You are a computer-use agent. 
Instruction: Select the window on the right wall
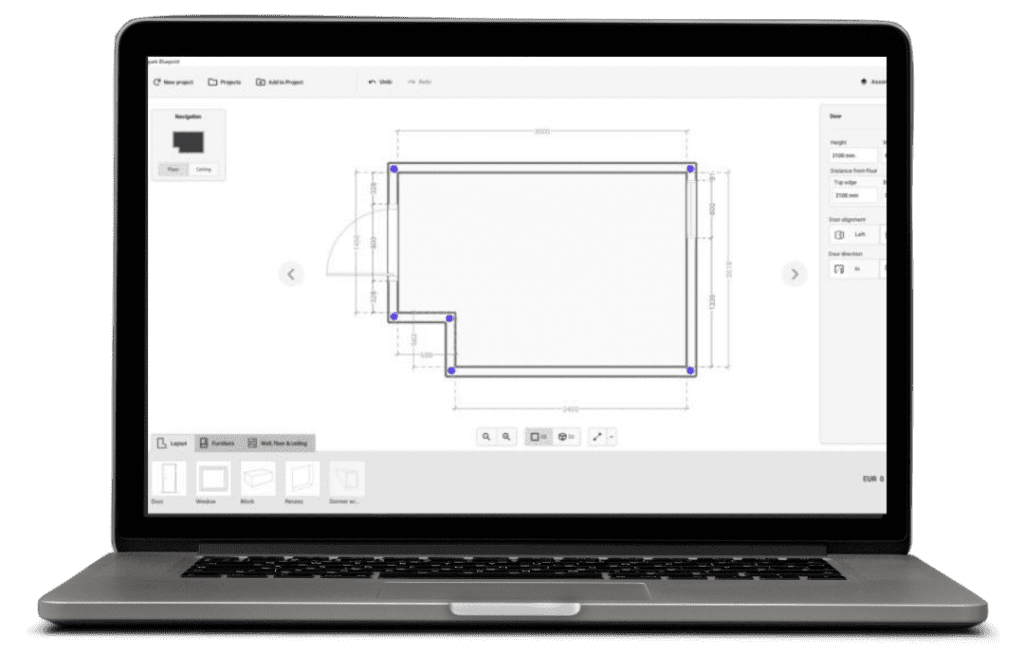[692, 209]
